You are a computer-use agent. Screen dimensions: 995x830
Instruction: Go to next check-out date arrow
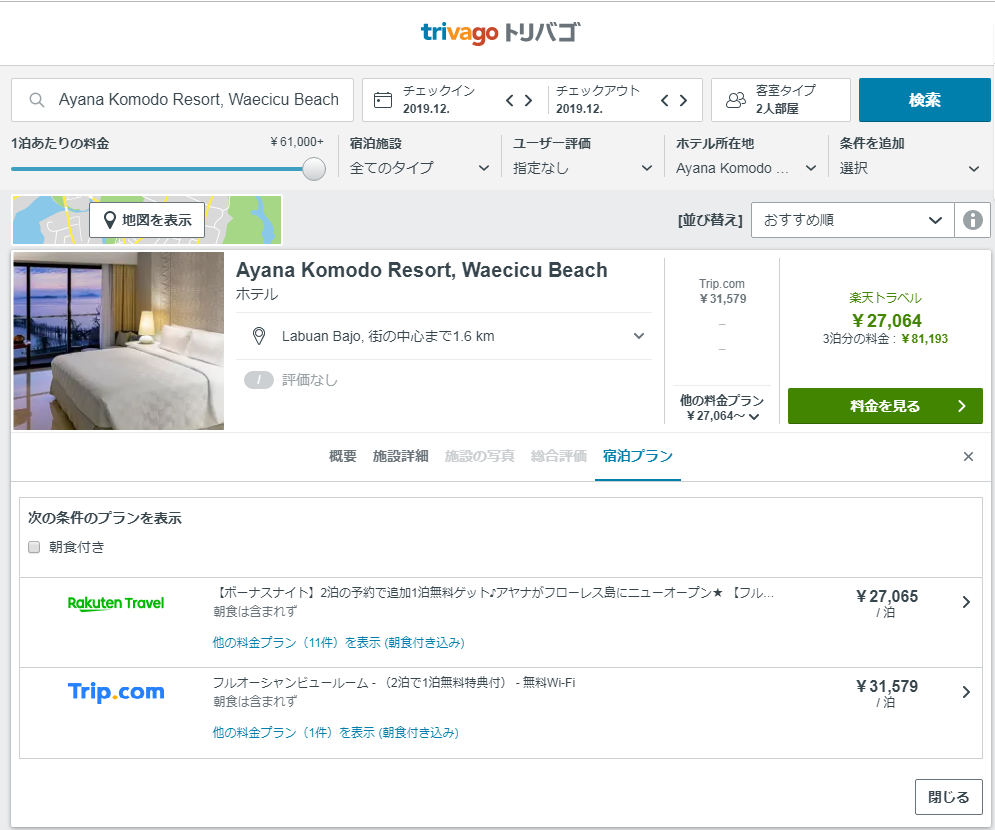[683, 100]
